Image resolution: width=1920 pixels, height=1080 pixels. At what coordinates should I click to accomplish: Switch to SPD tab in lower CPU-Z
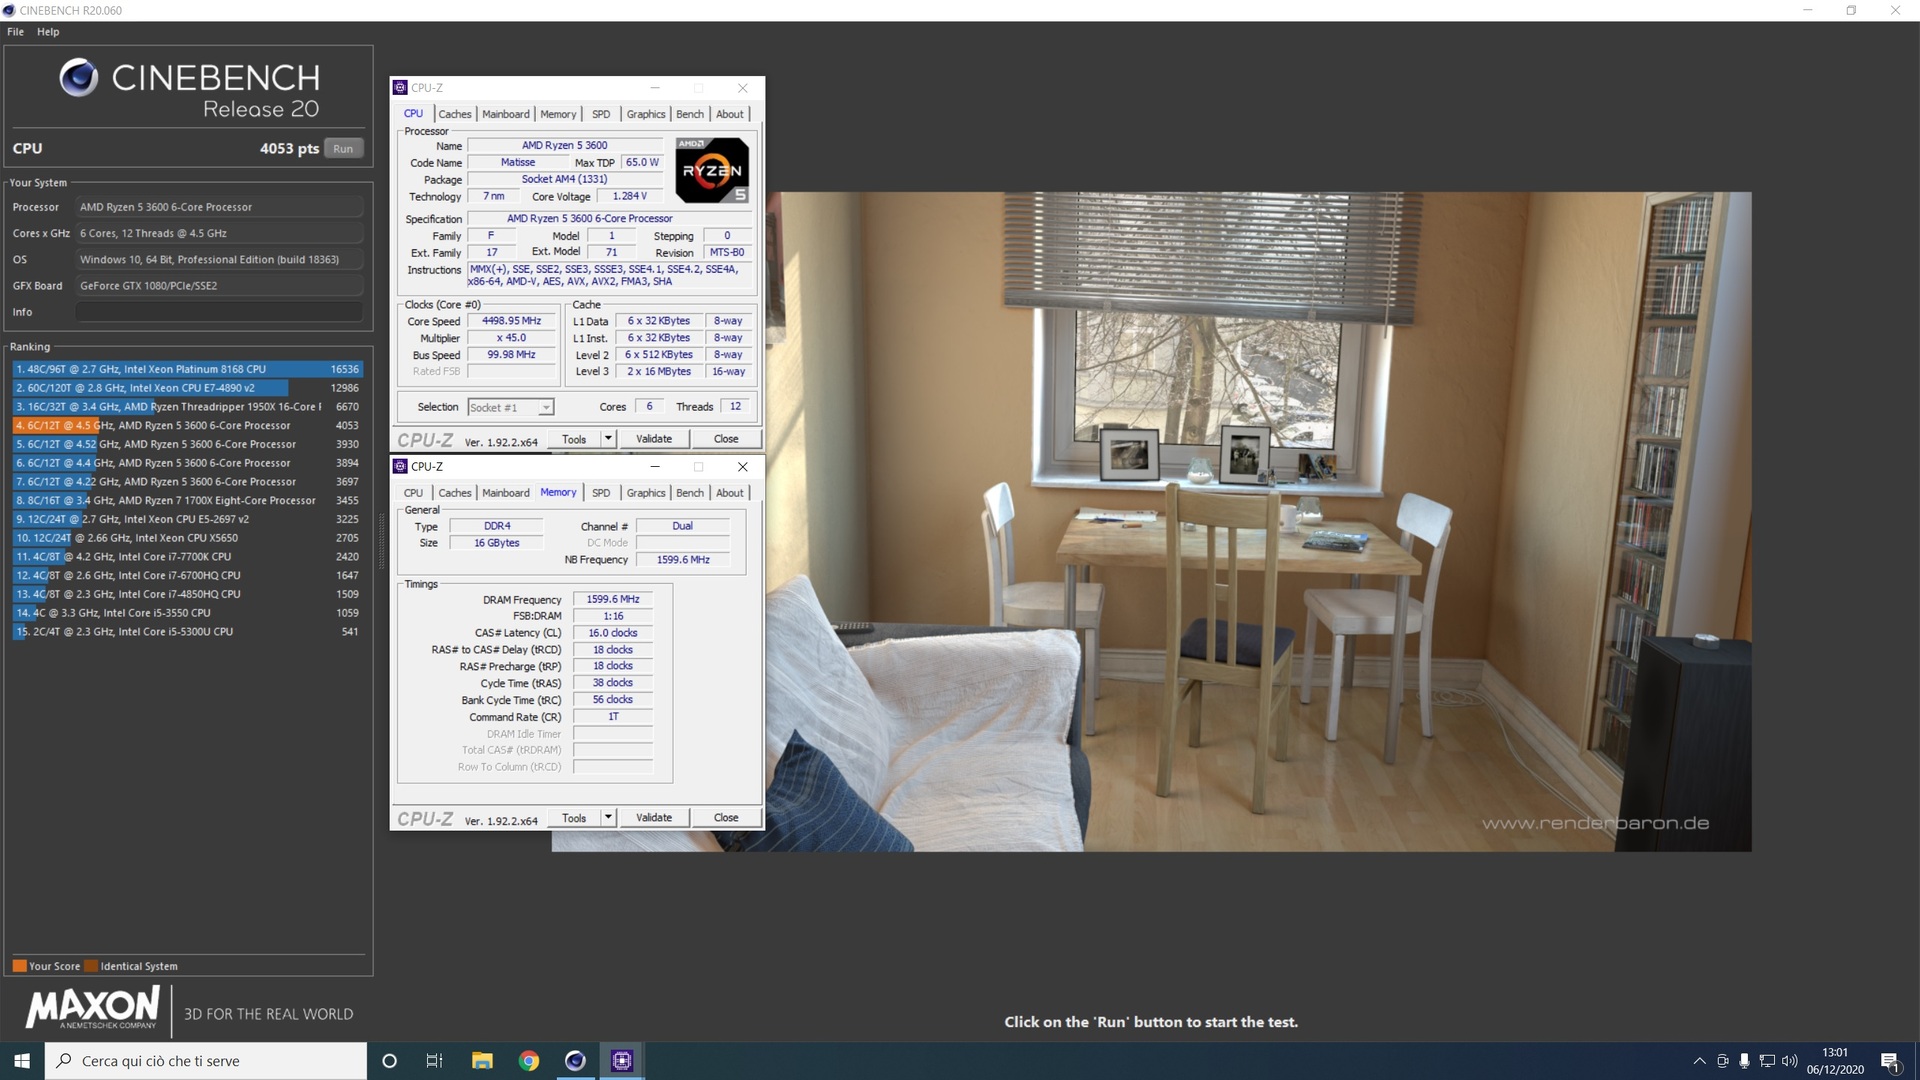(601, 493)
